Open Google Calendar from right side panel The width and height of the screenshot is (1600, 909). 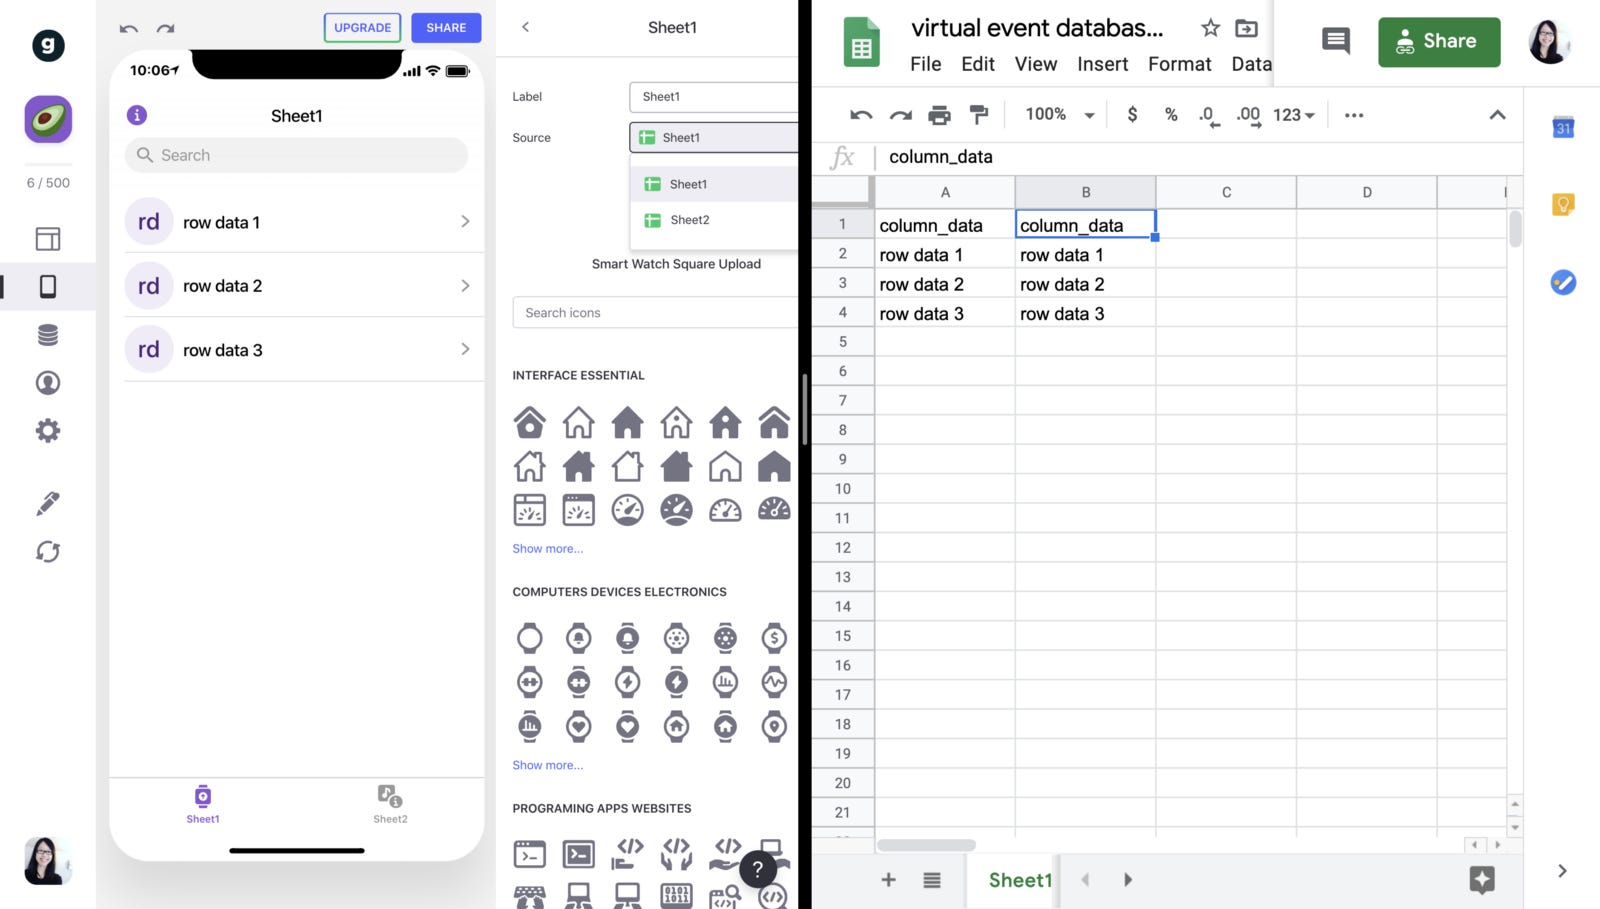(x=1561, y=128)
